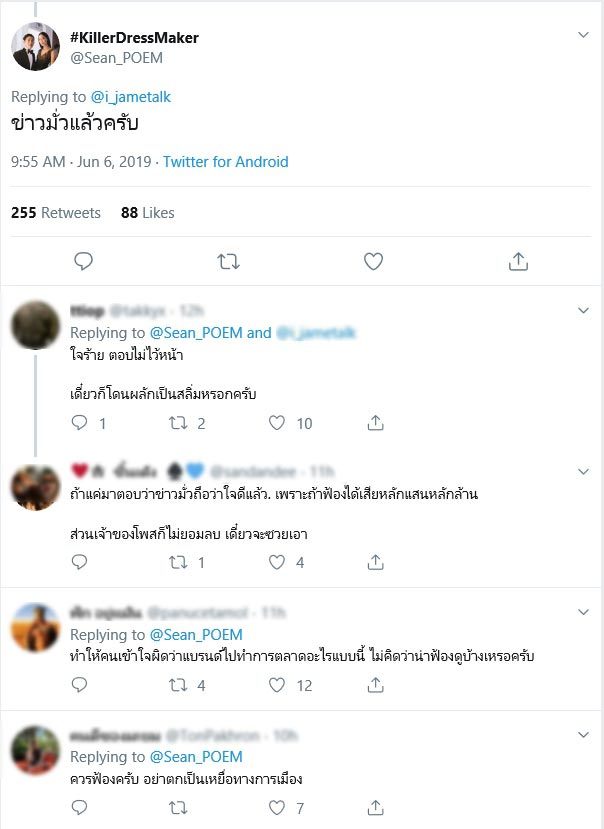
Task: Retweet the reply with 4 retweets
Action: coord(180,685)
